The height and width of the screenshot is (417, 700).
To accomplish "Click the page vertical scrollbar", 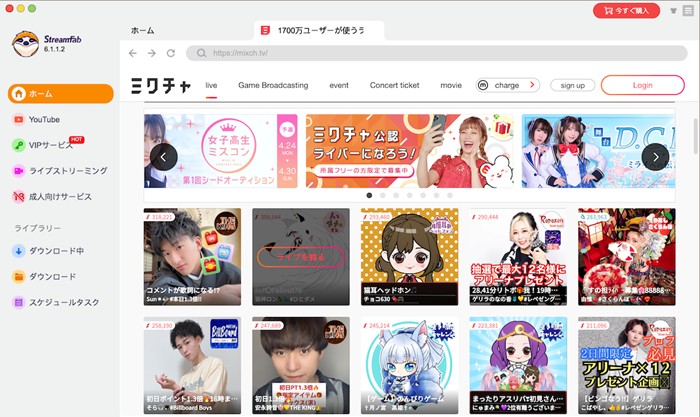I will (x=696, y=136).
